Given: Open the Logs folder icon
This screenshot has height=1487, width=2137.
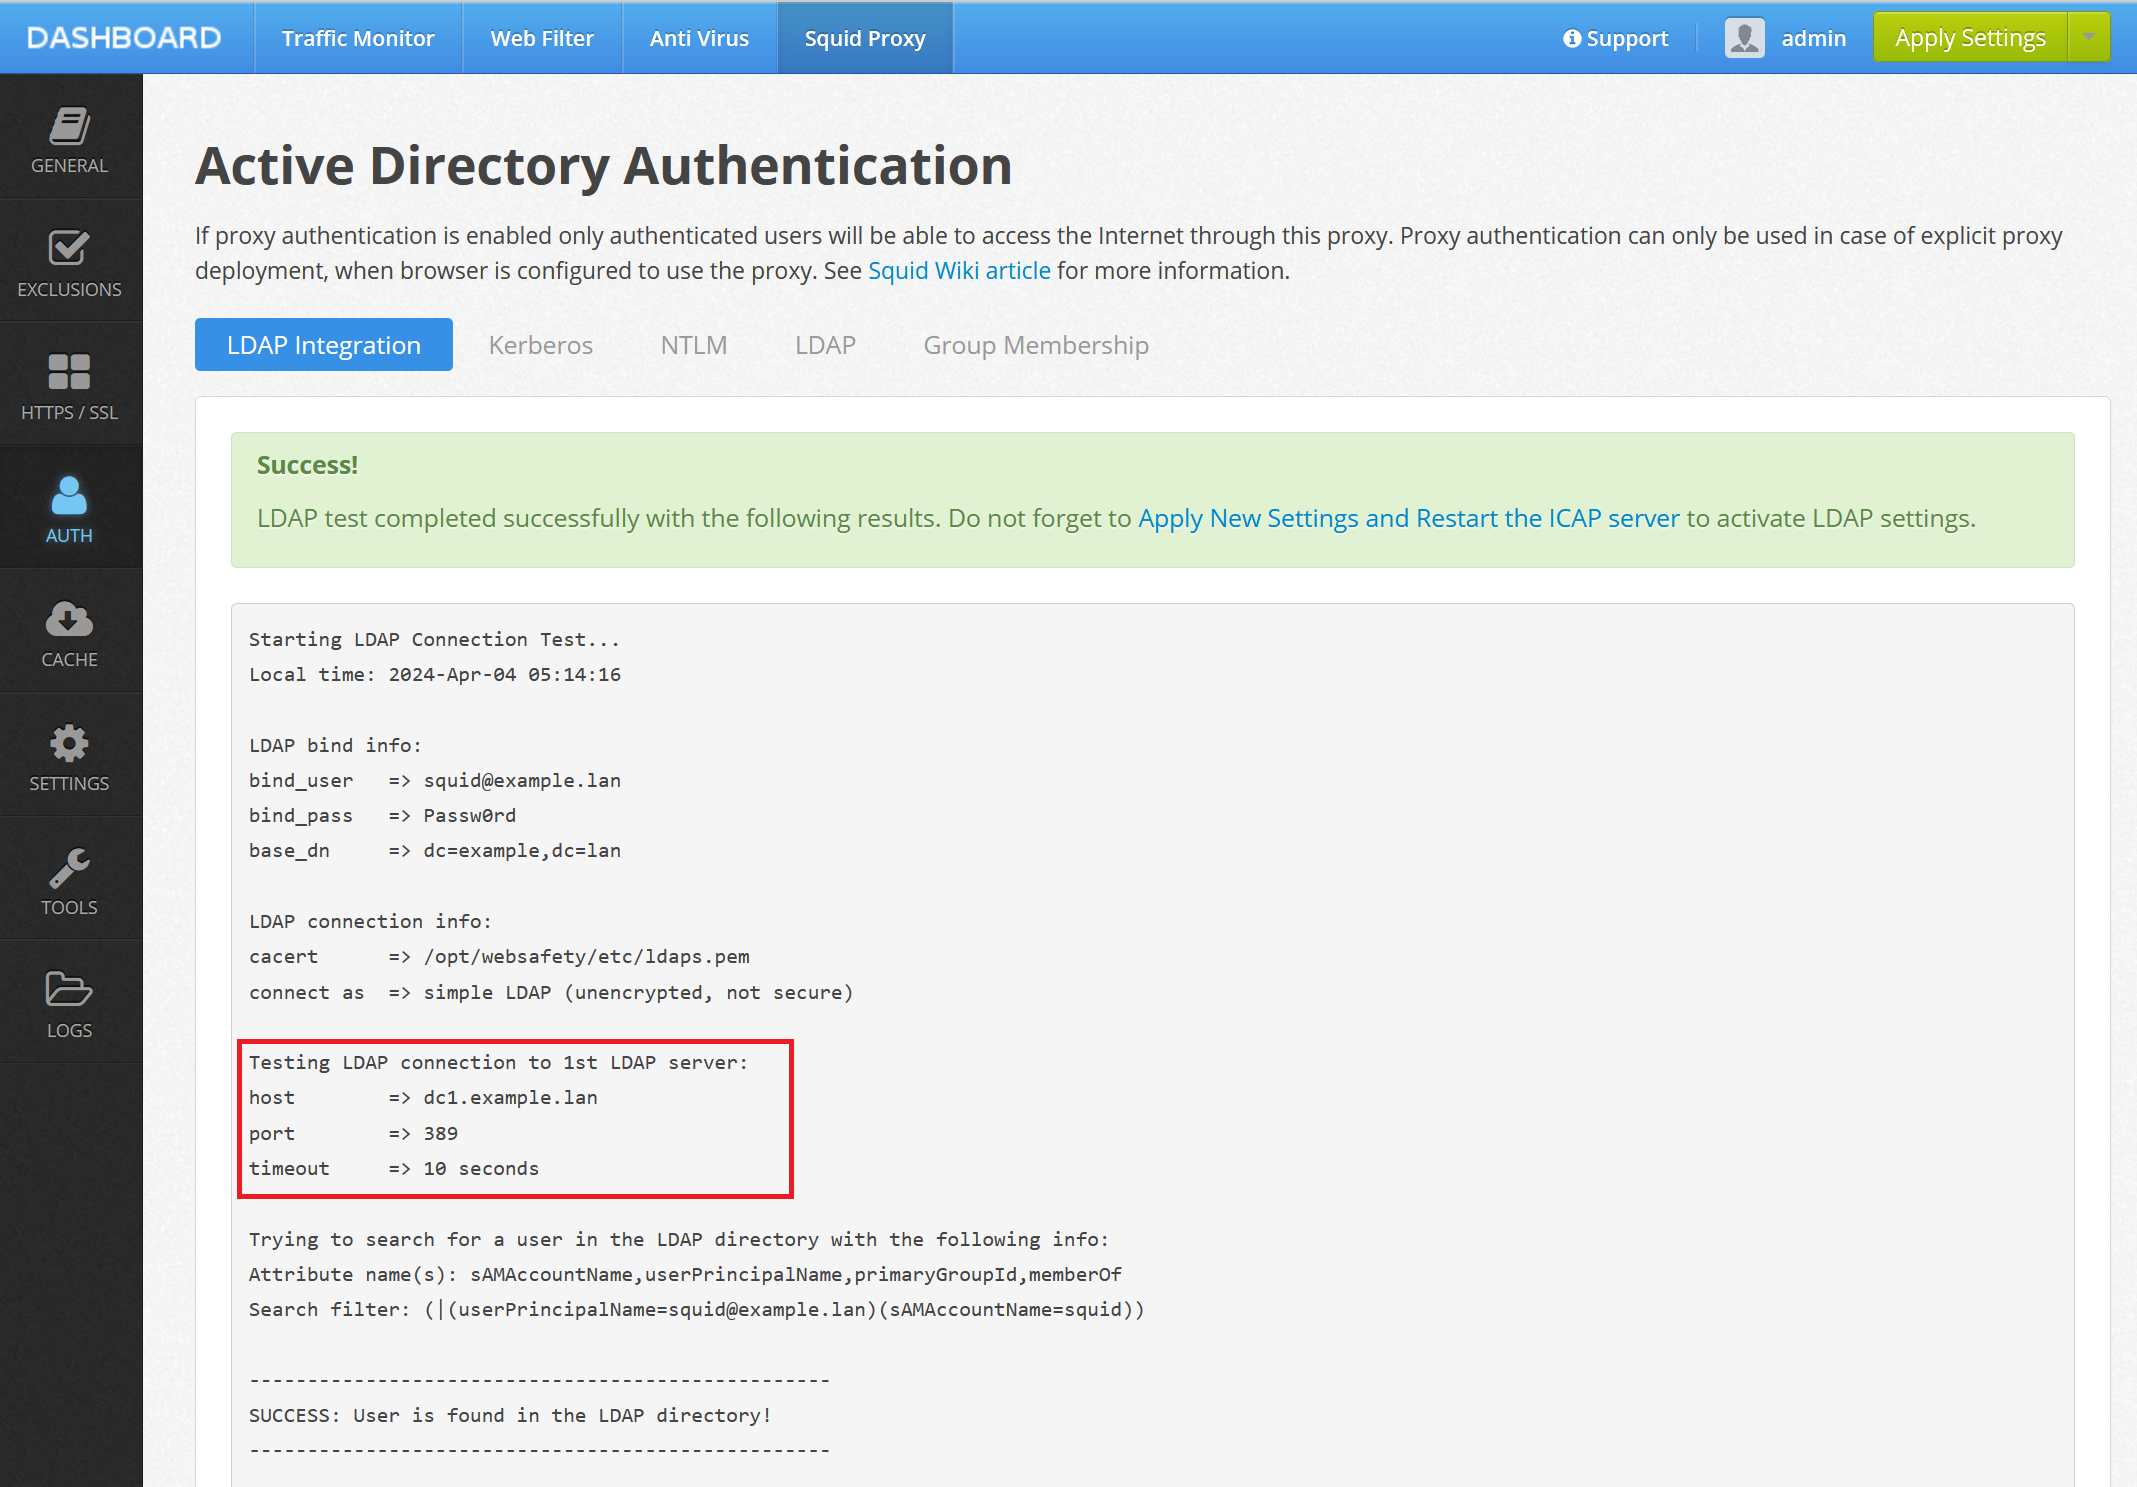Looking at the screenshot, I should [x=69, y=990].
